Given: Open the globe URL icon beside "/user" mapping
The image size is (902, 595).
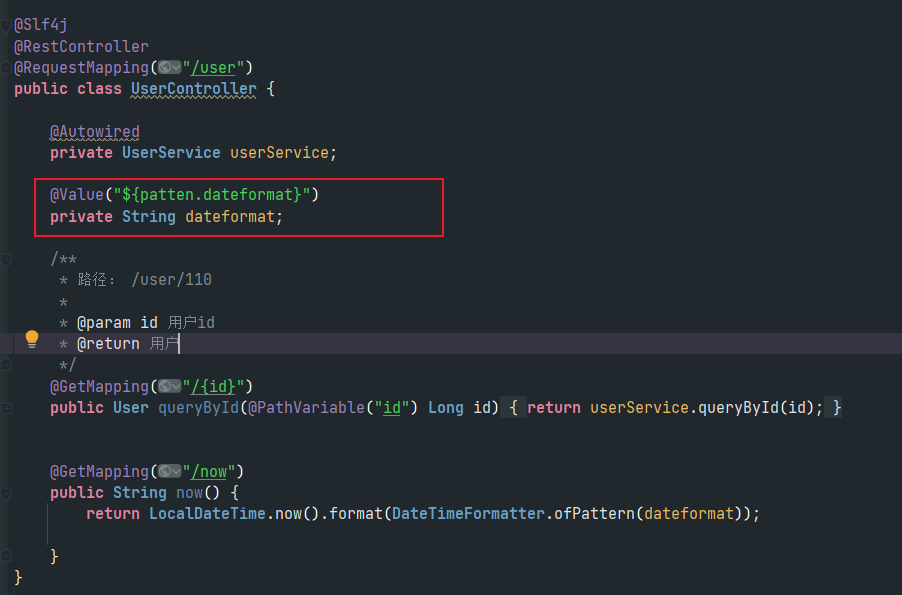Looking at the screenshot, I should point(170,67).
